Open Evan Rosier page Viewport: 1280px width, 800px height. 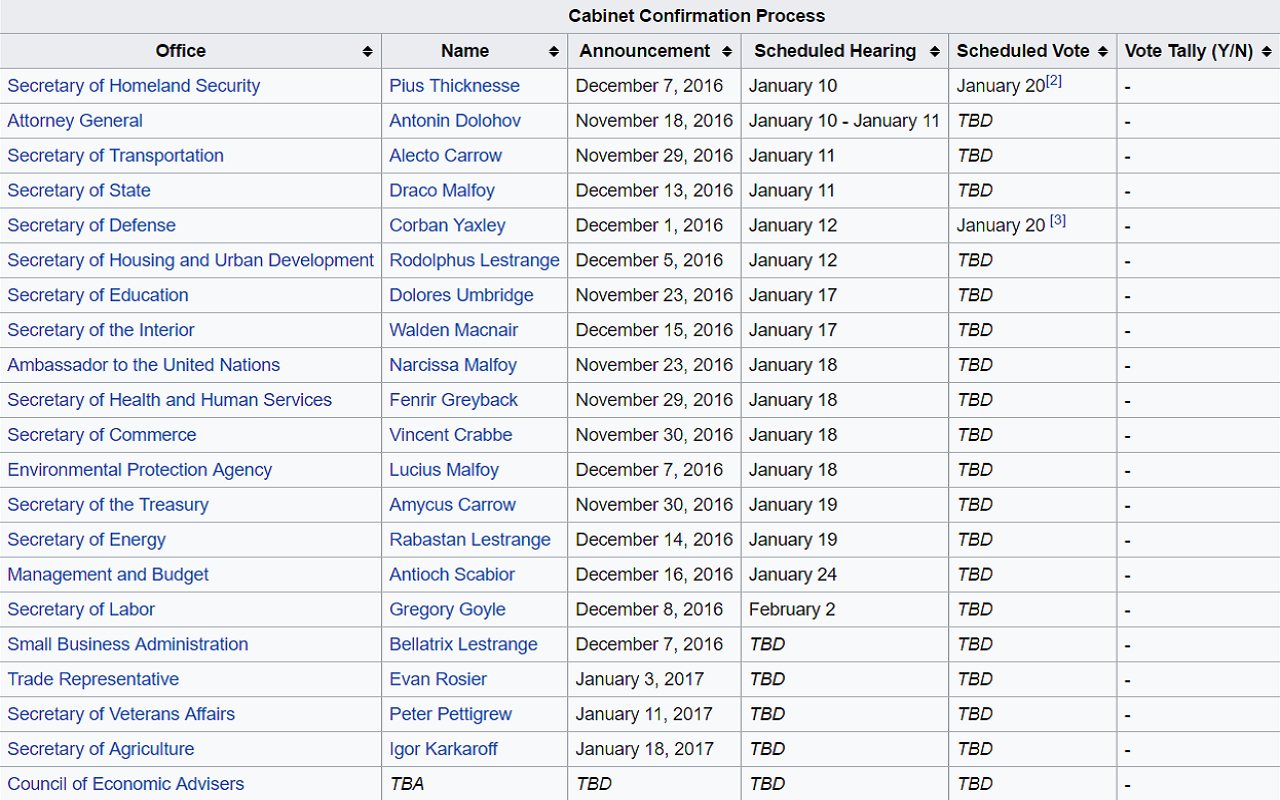(x=438, y=680)
